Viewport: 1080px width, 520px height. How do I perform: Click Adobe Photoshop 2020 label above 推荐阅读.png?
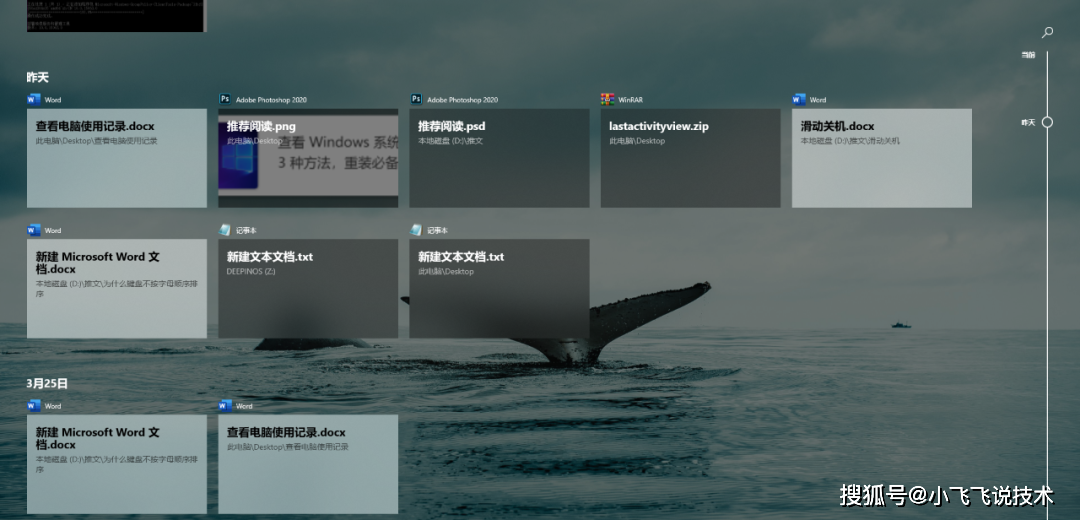tap(271, 100)
